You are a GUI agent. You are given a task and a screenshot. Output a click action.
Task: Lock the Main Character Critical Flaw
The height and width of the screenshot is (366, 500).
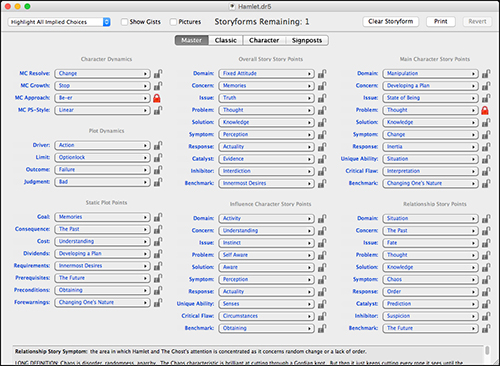486,171
